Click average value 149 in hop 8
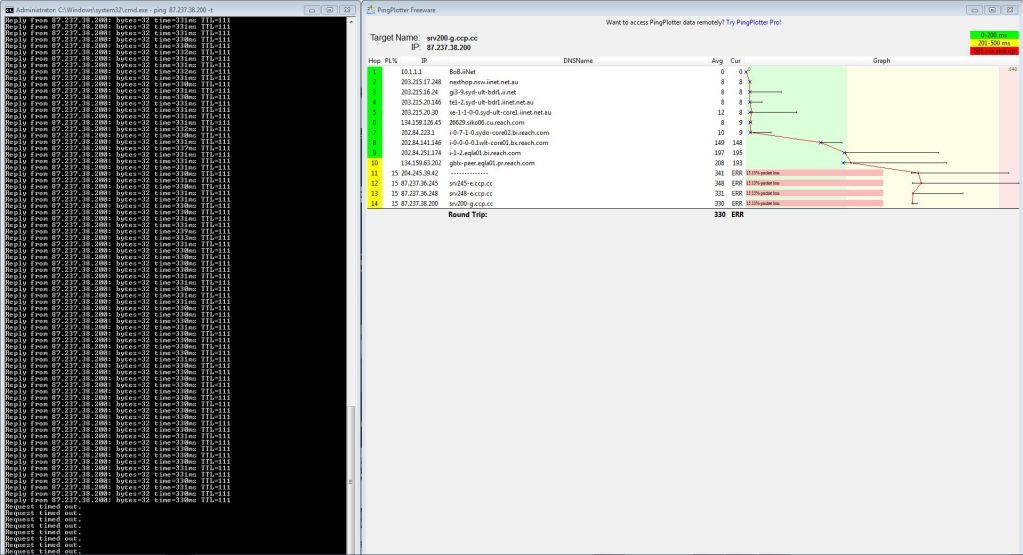Viewport: 1023px width, 555px height. (x=719, y=143)
